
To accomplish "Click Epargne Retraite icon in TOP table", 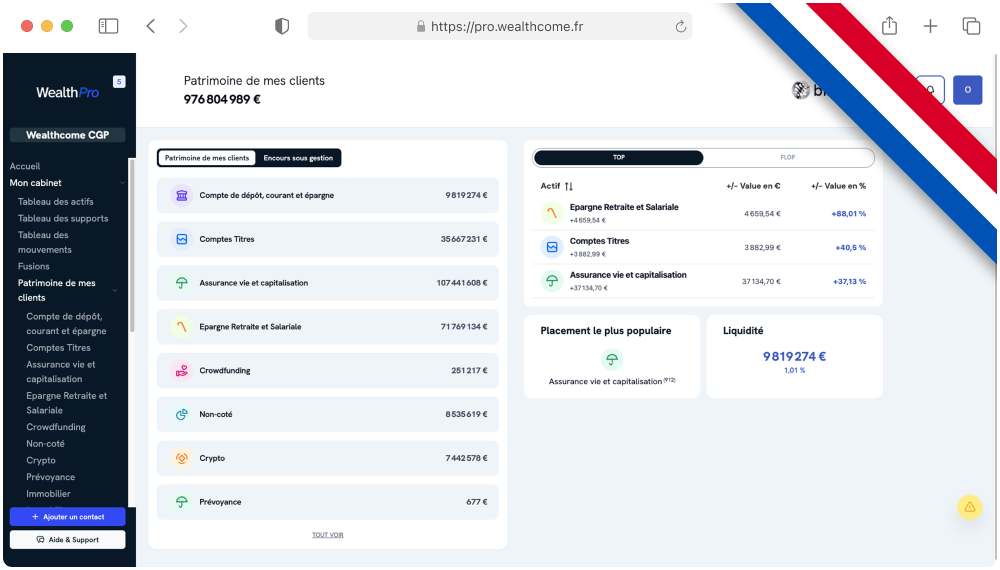I will [x=552, y=213].
